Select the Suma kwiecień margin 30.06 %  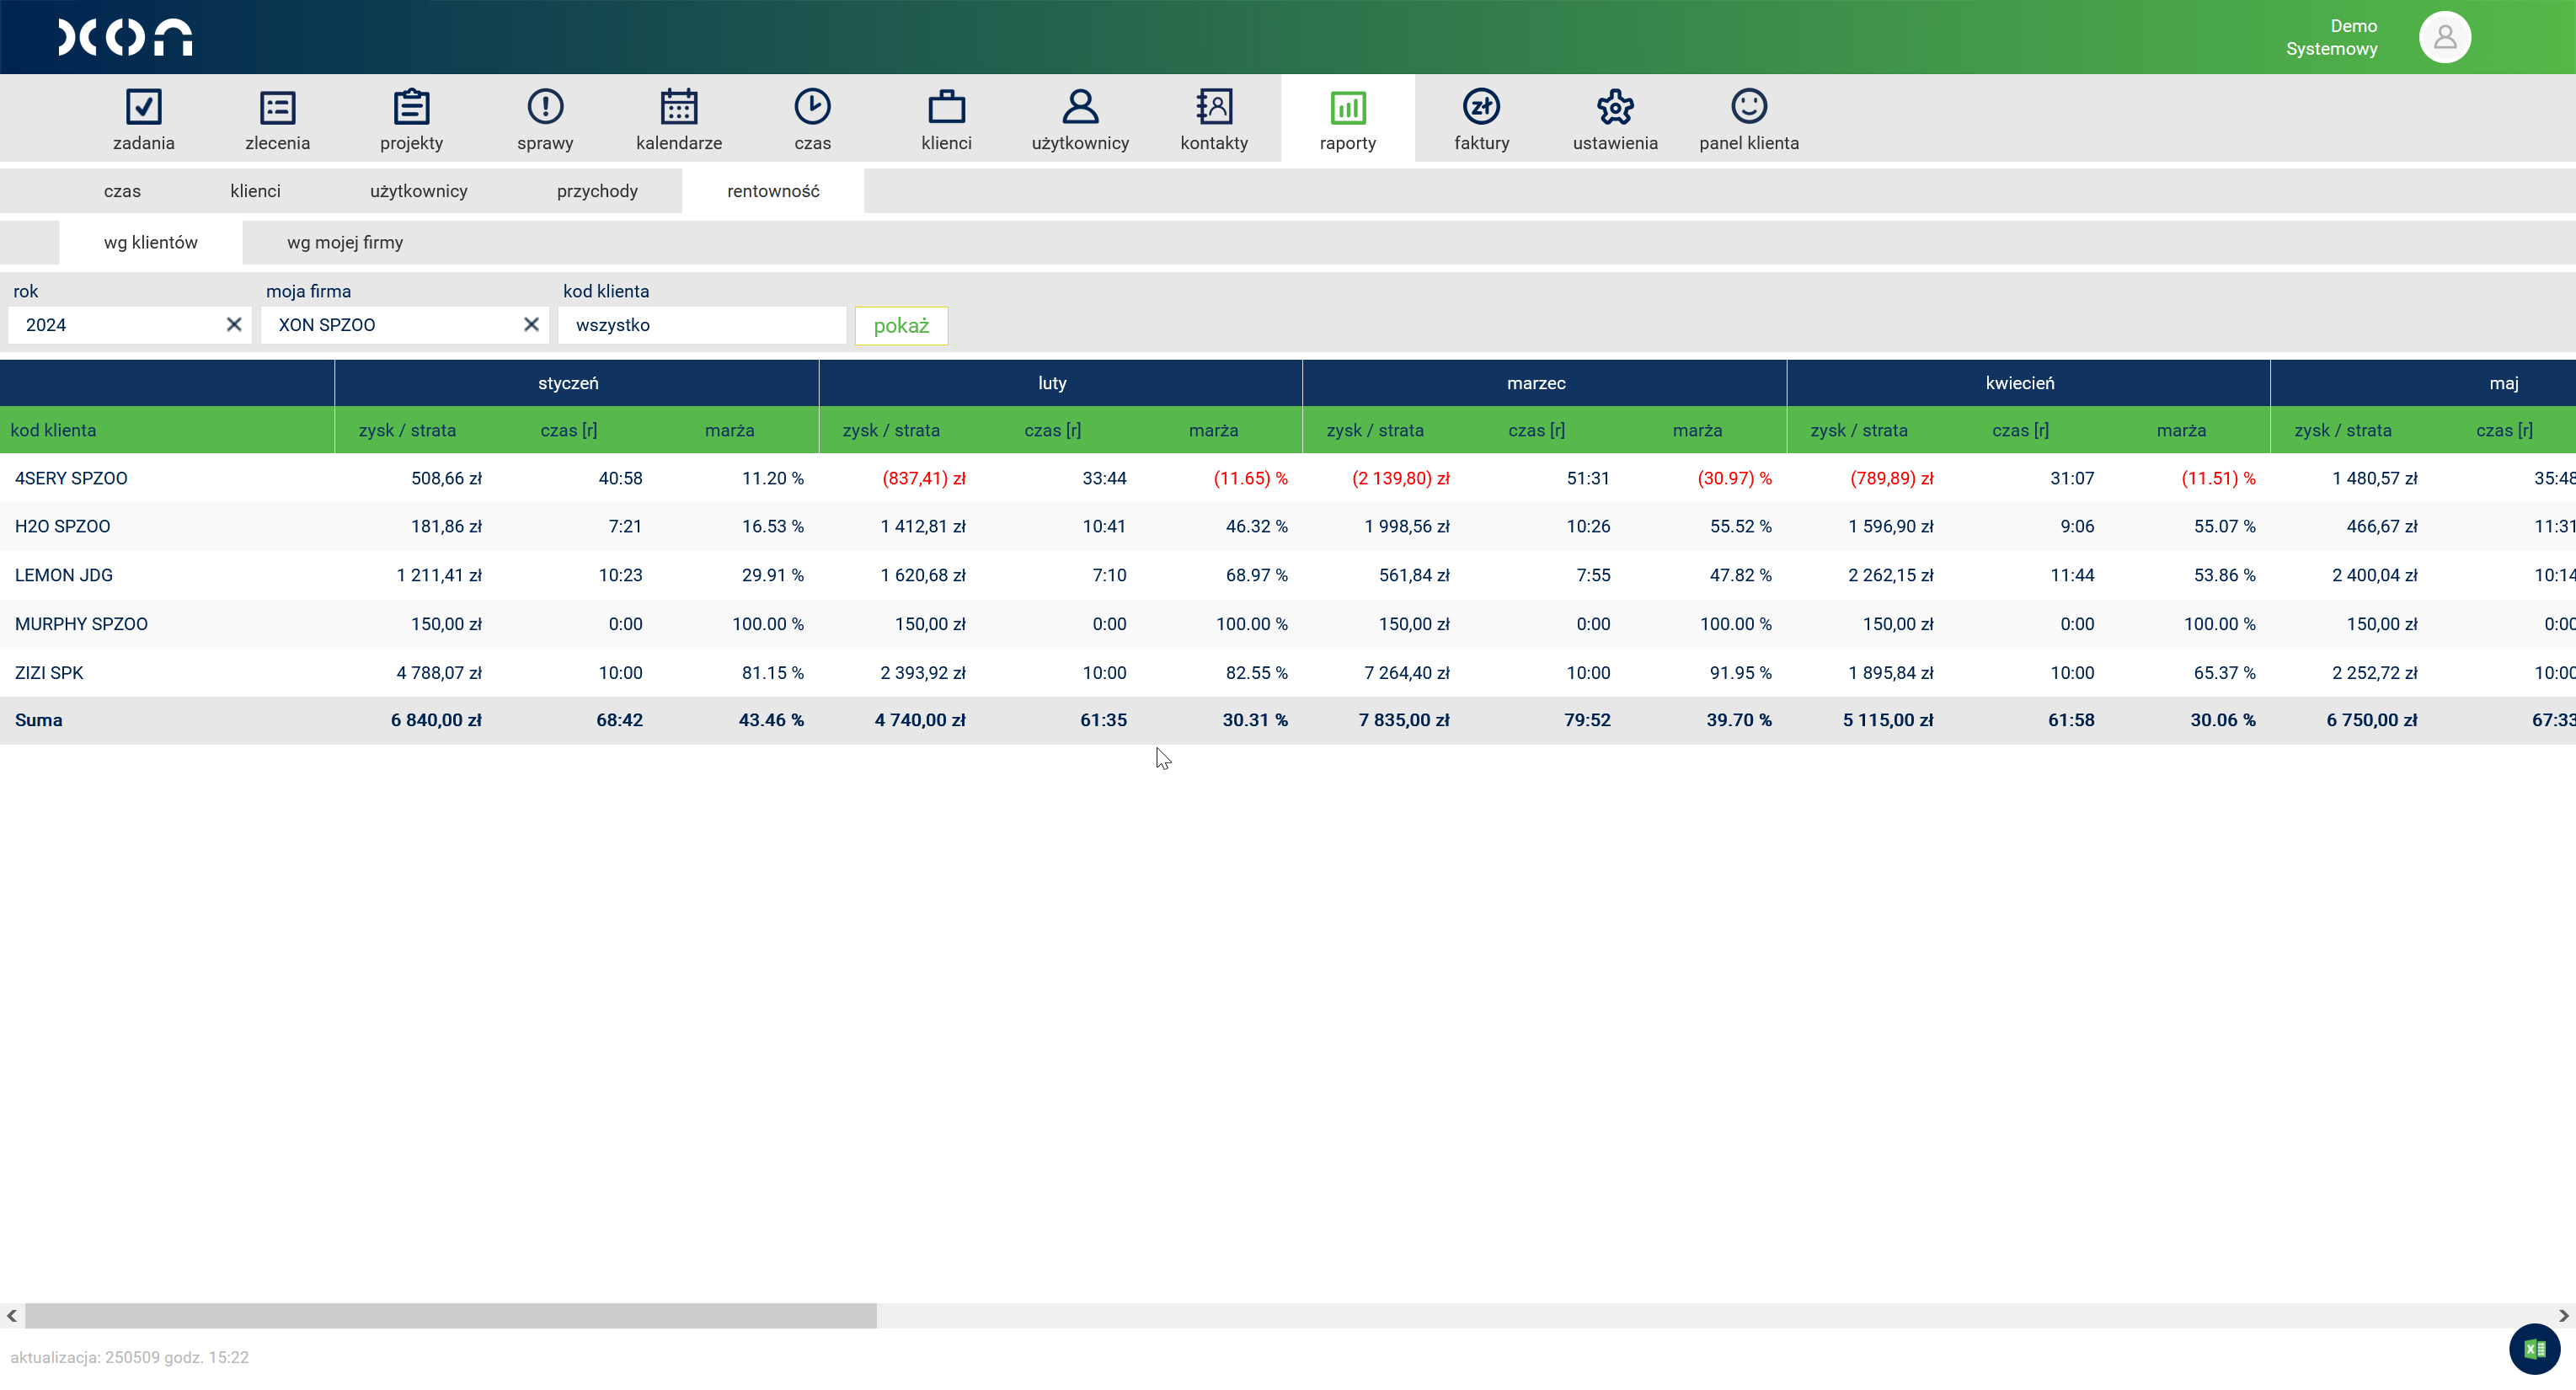click(2222, 720)
